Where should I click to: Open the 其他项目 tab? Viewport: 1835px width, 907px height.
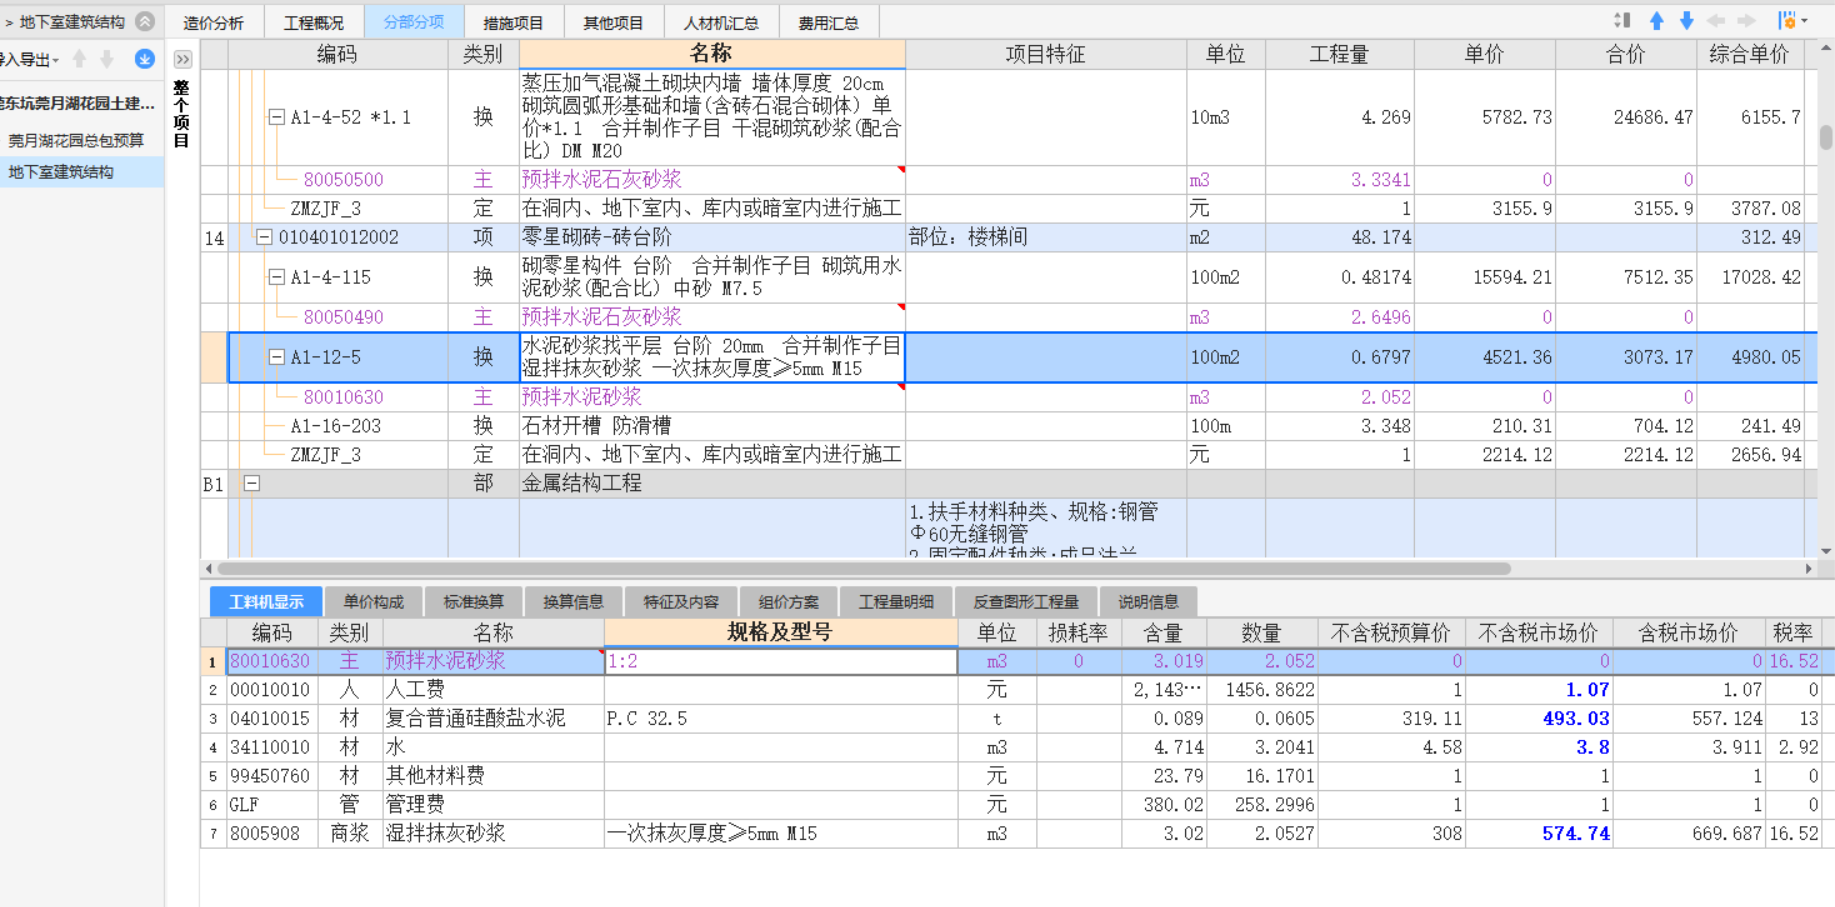tap(613, 22)
